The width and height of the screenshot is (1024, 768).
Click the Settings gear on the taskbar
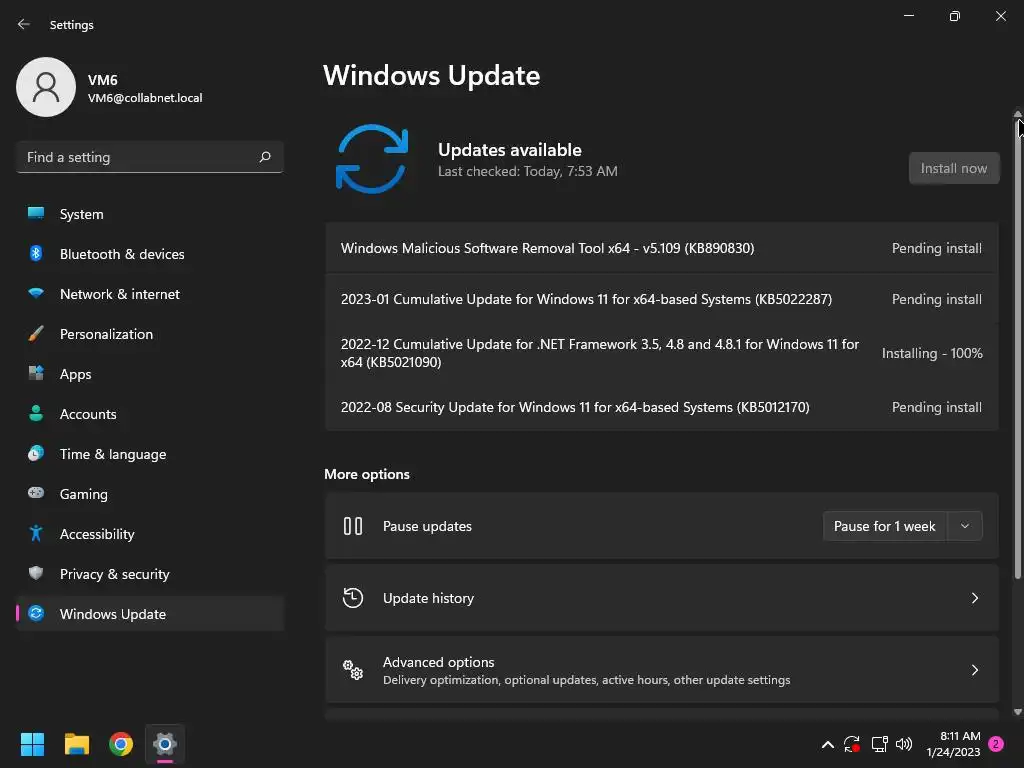click(x=165, y=744)
